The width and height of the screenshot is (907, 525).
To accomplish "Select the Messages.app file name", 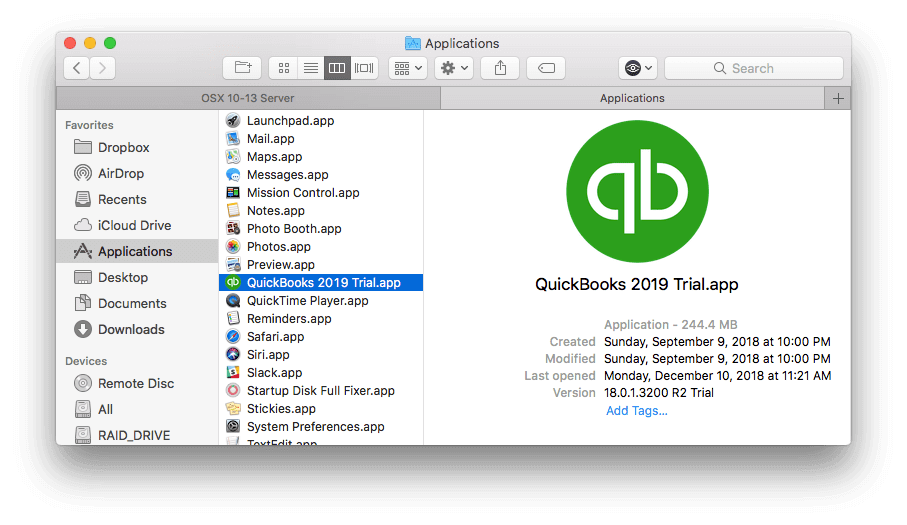I will tap(287, 175).
